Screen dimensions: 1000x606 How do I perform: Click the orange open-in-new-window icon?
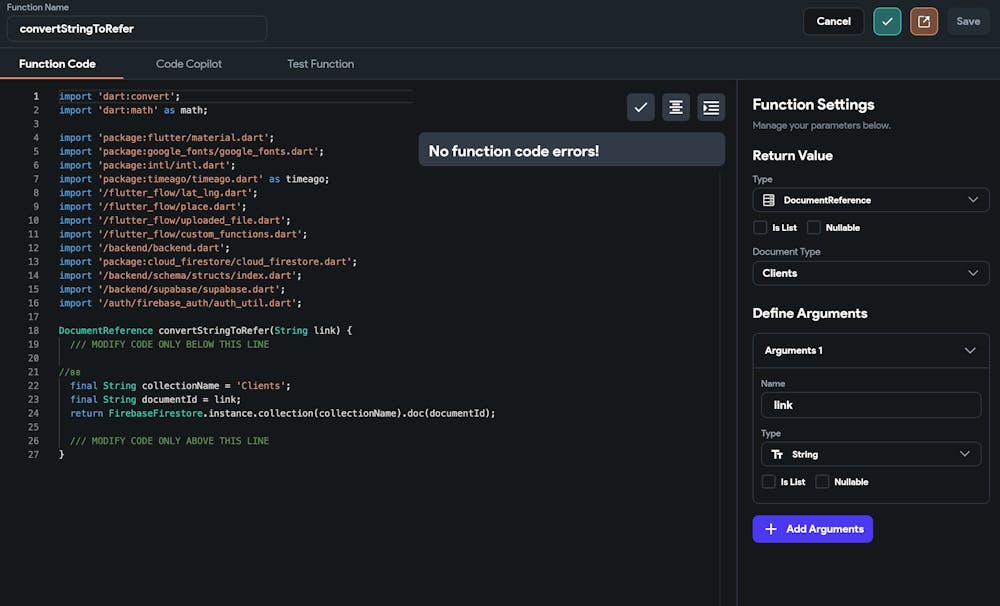point(924,21)
